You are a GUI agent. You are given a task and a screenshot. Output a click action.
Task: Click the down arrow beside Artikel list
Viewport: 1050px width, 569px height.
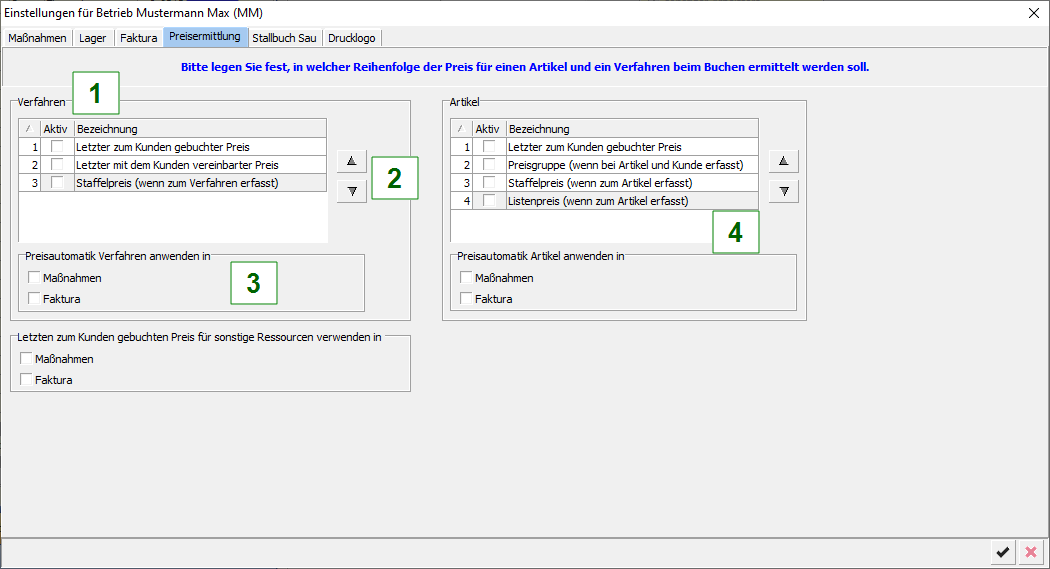point(783,192)
